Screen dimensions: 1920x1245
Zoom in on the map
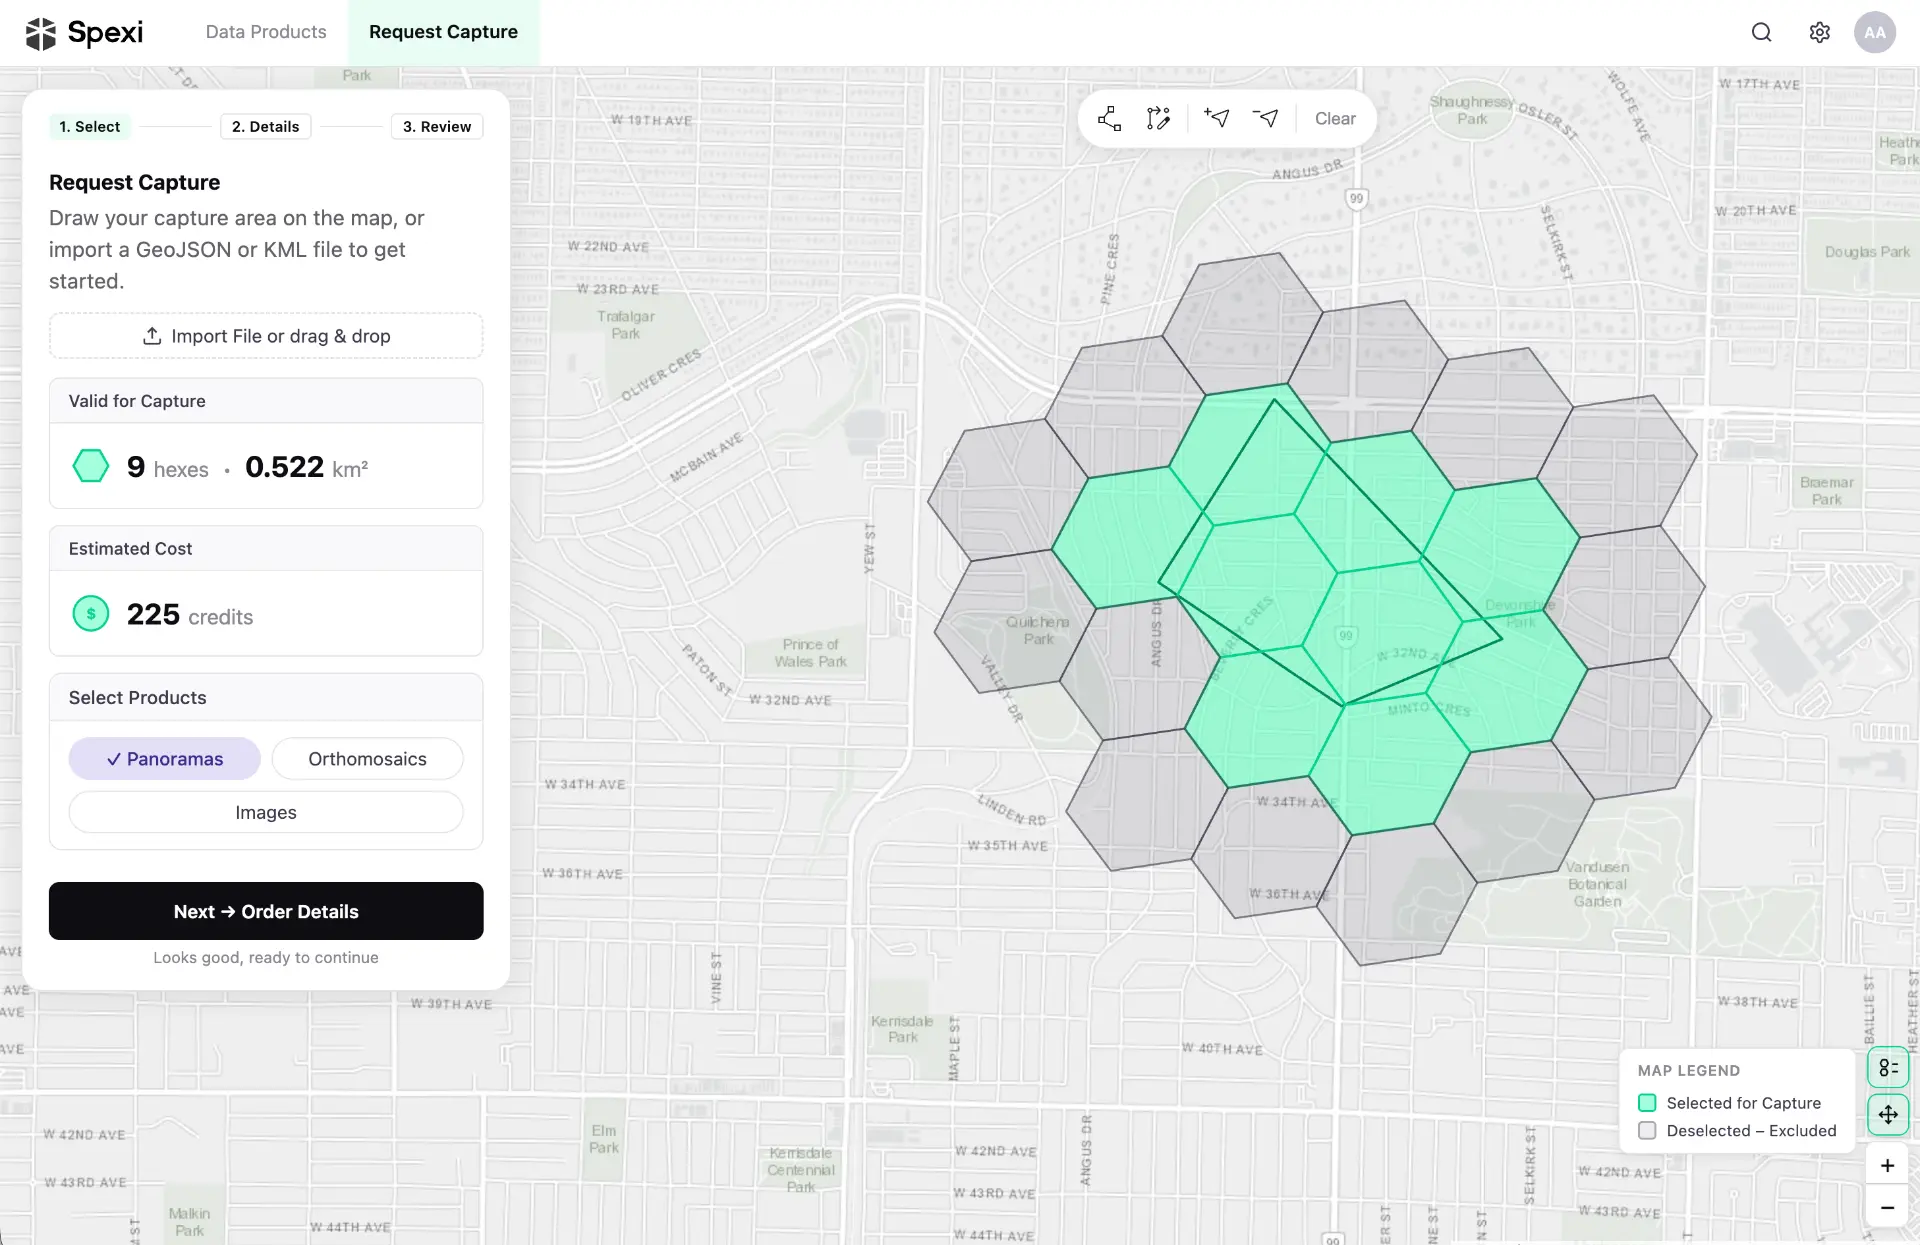[1888, 1165]
